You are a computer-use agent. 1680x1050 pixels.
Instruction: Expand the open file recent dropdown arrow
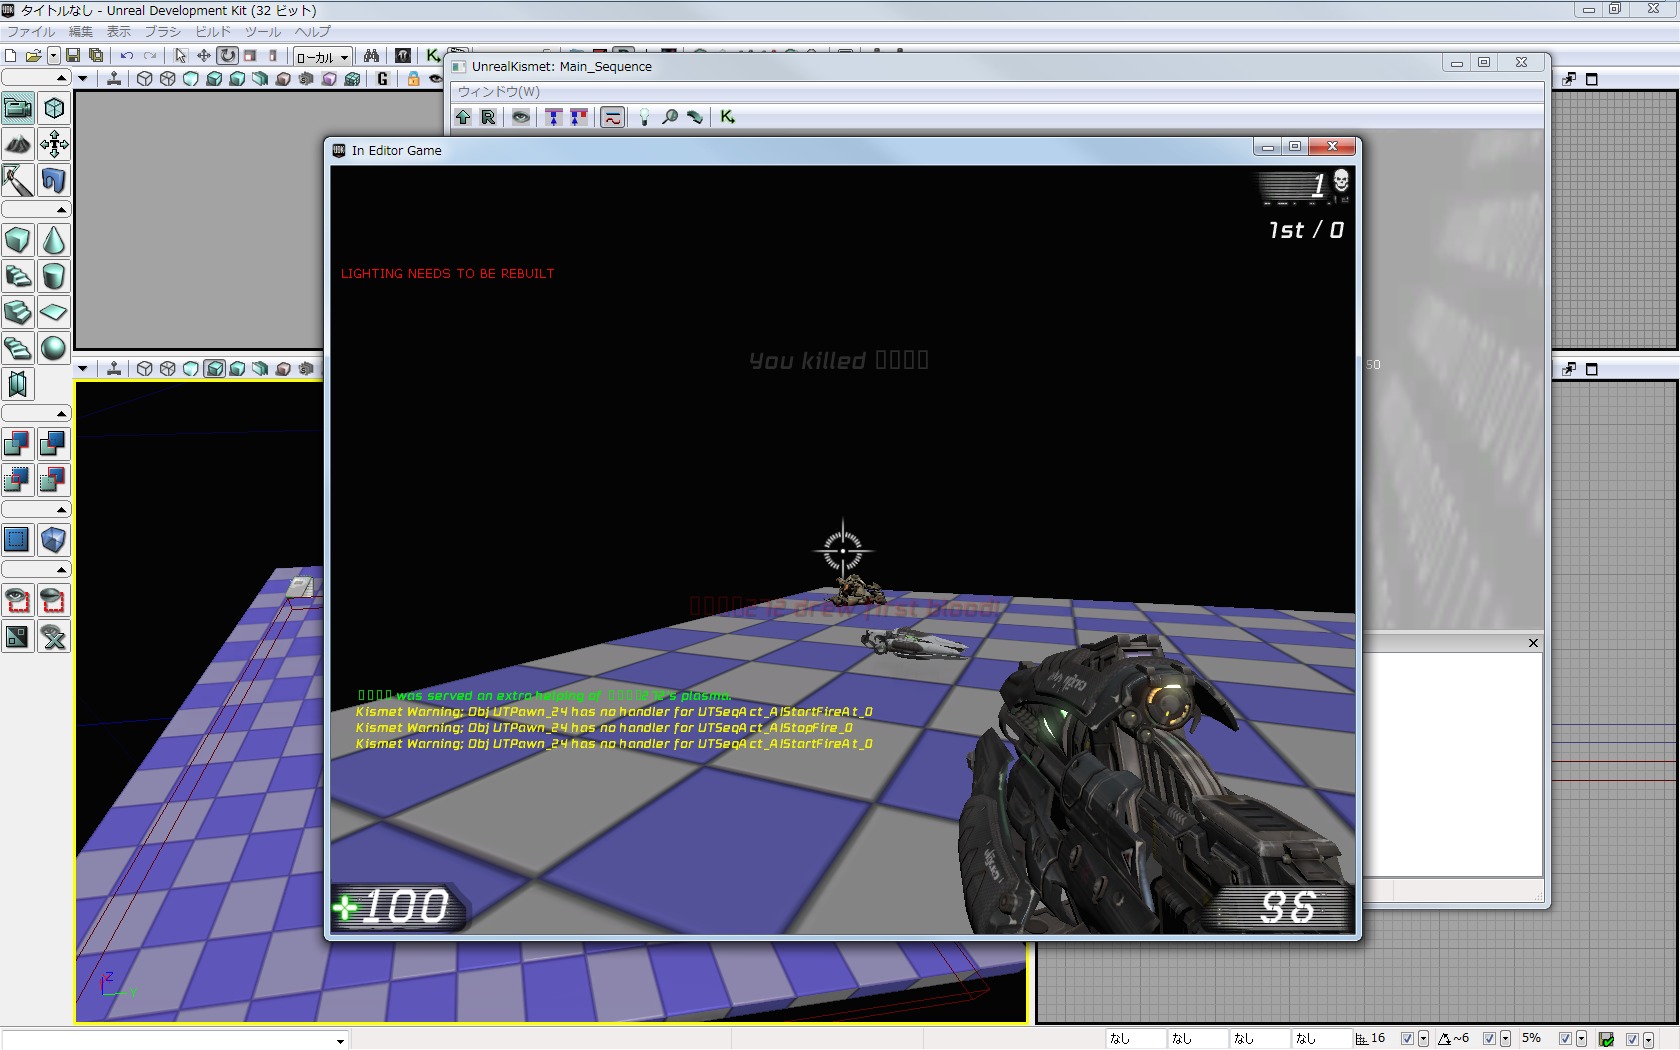[53, 56]
